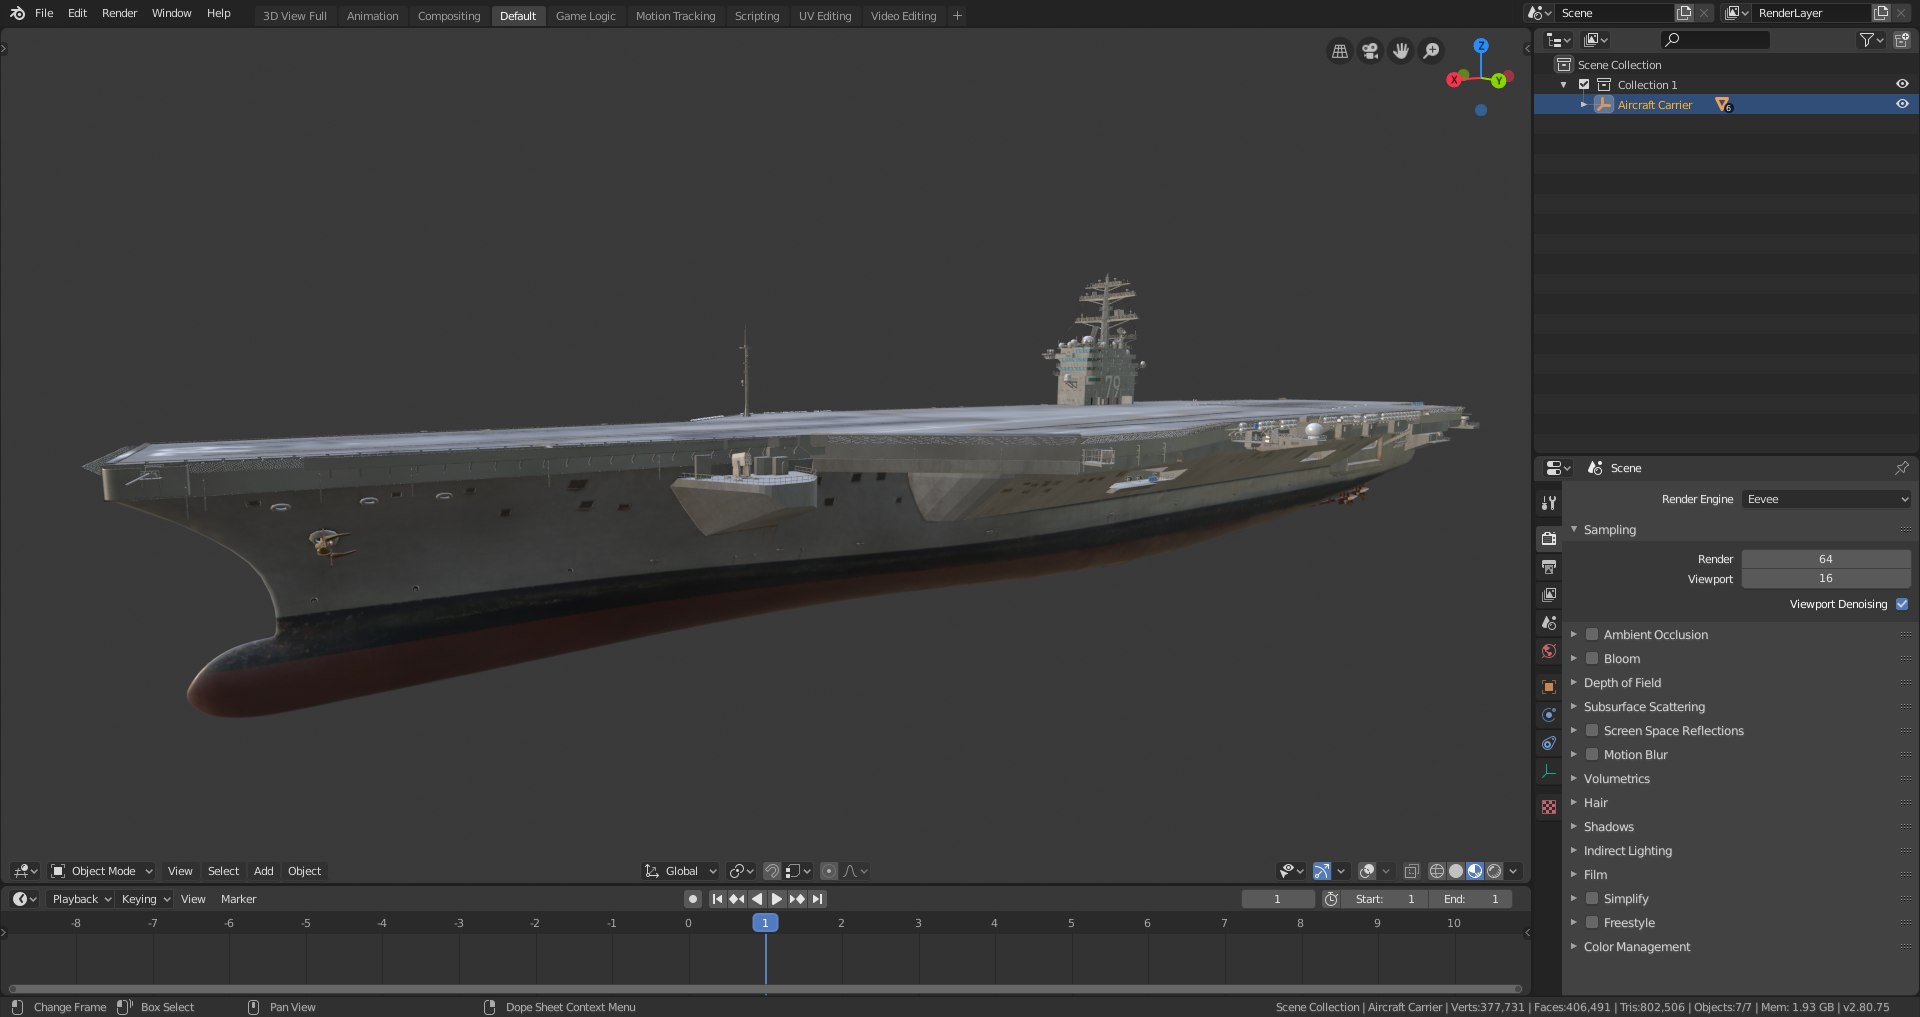Open the World properties tab icon

pyautogui.click(x=1549, y=651)
